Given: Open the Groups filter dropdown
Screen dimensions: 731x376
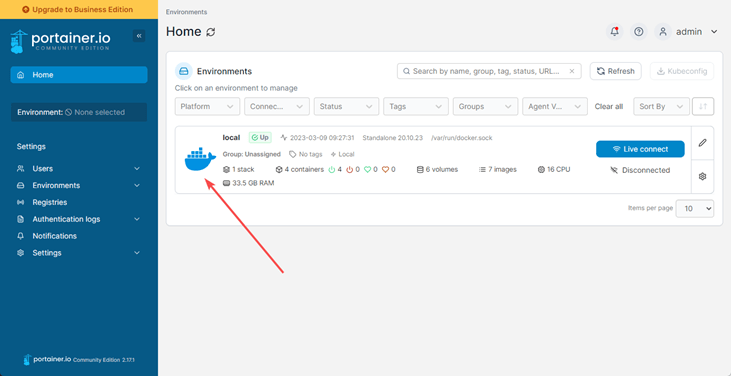Looking at the screenshot, I should point(485,106).
